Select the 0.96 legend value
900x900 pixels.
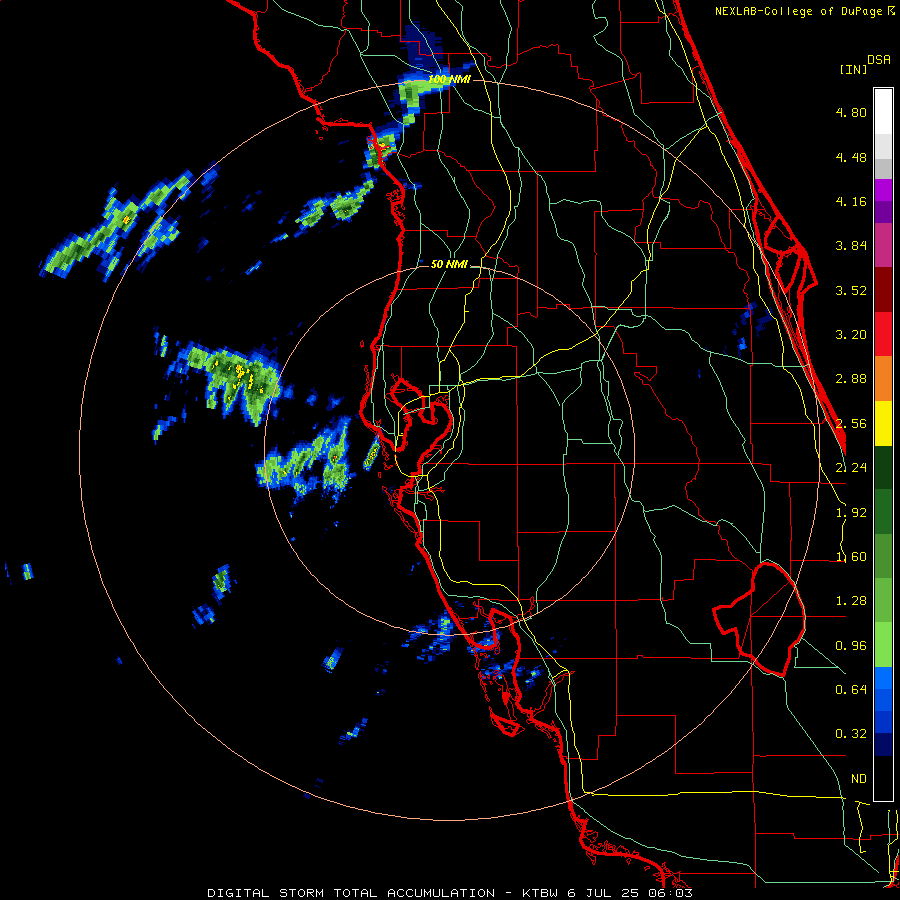(851, 646)
